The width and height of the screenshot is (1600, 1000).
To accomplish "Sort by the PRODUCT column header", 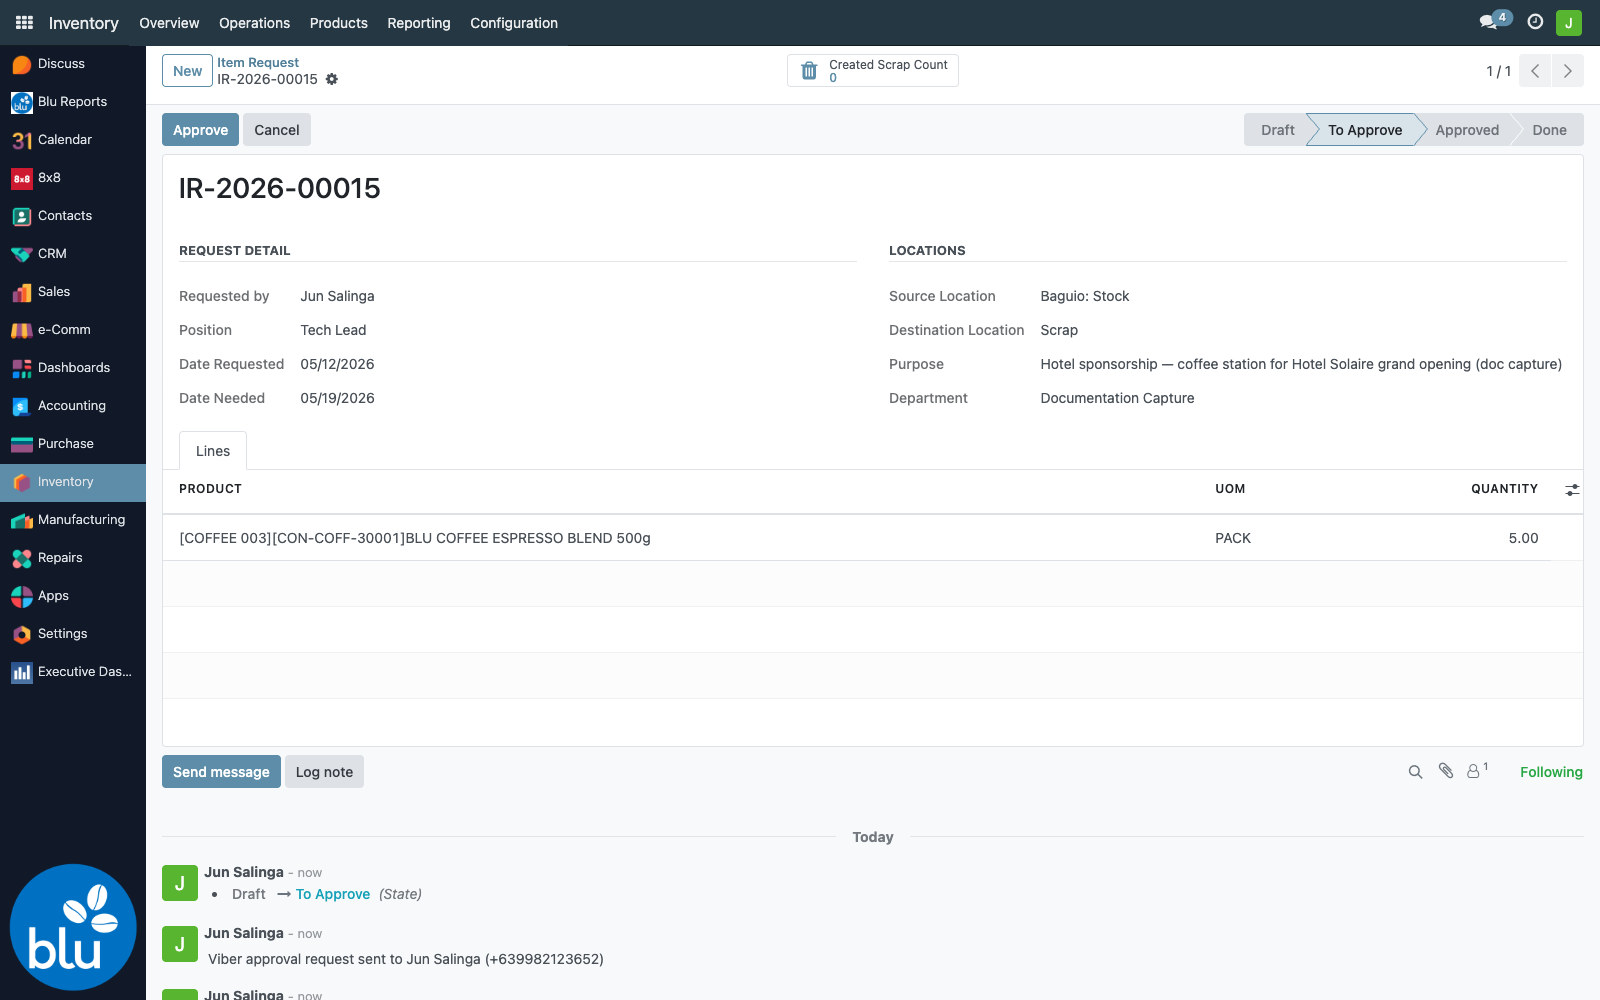I will pyautogui.click(x=210, y=489).
